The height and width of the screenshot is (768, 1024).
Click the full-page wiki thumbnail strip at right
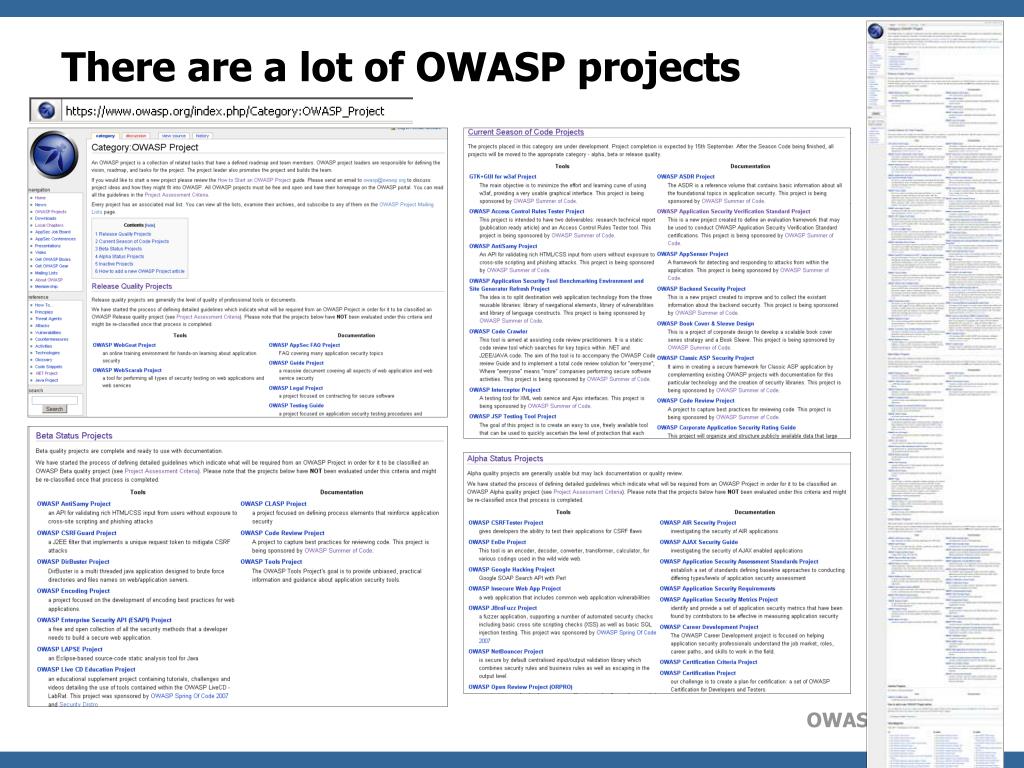tap(935, 394)
